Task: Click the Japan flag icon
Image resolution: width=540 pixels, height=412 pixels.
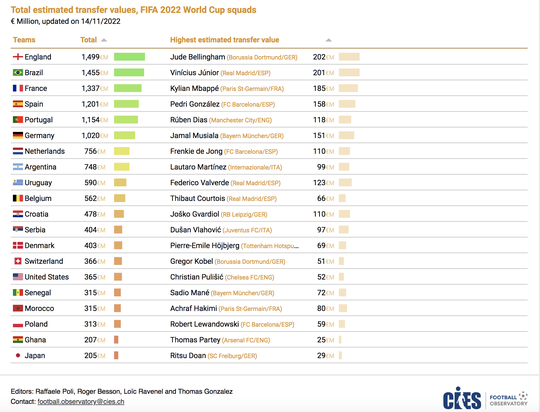Action: (x=18, y=355)
